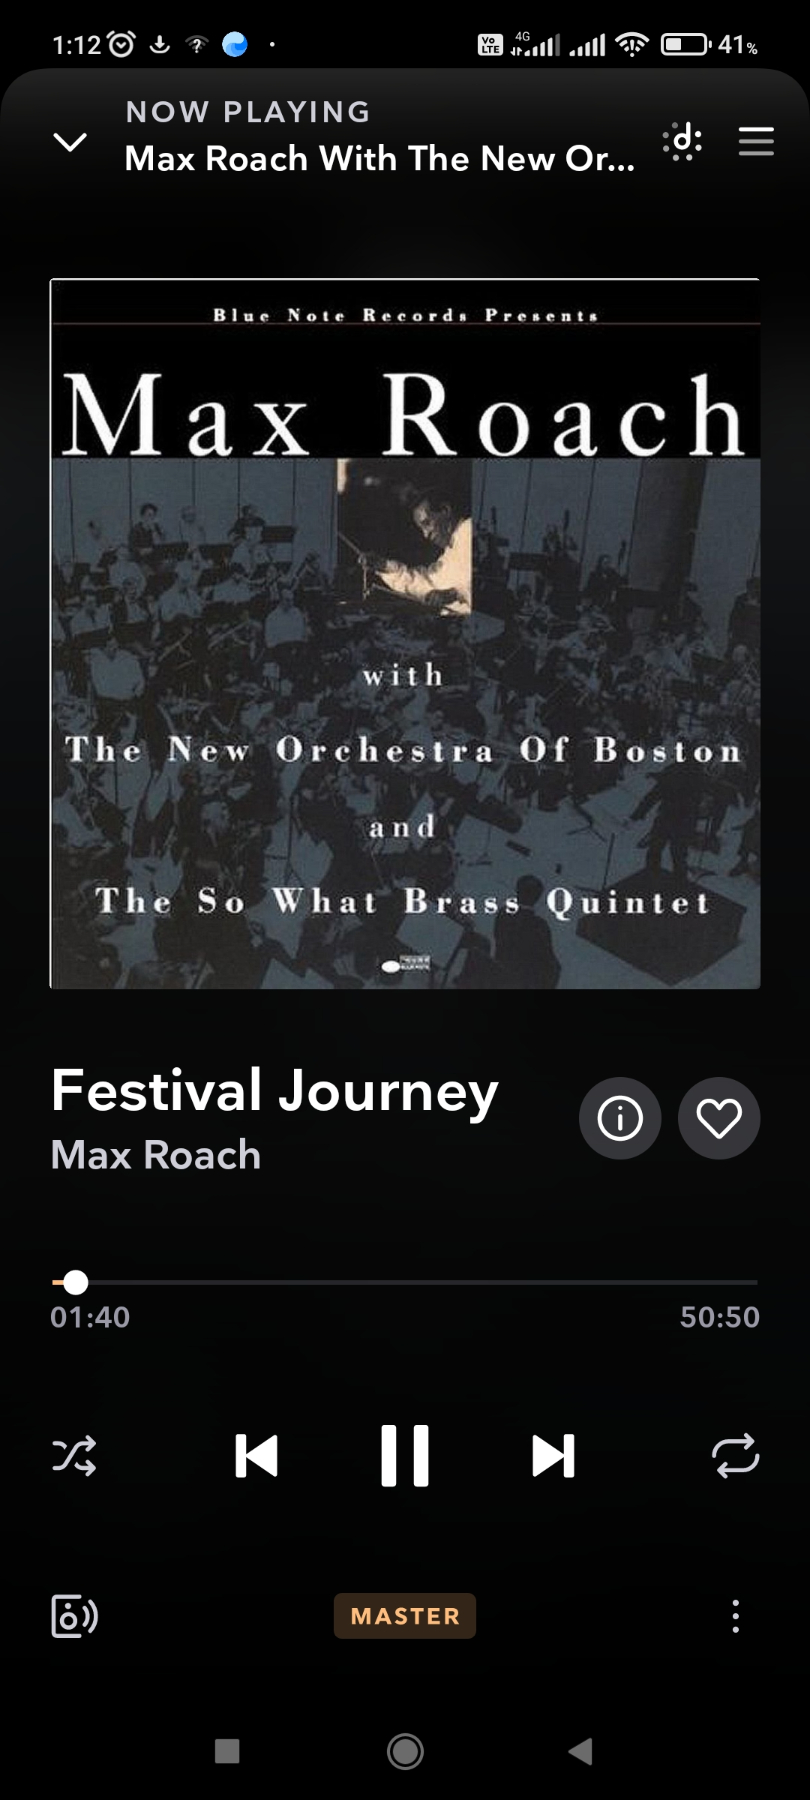Like Festival Journey with heart icon
The height and width of the screenshot is (1800, 810).
[719, 1118]
